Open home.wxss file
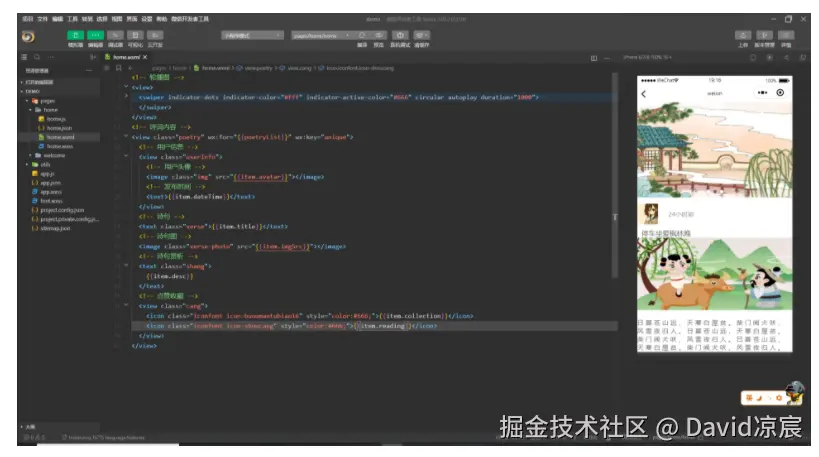 pyautogui.click(x=58, y=146)
